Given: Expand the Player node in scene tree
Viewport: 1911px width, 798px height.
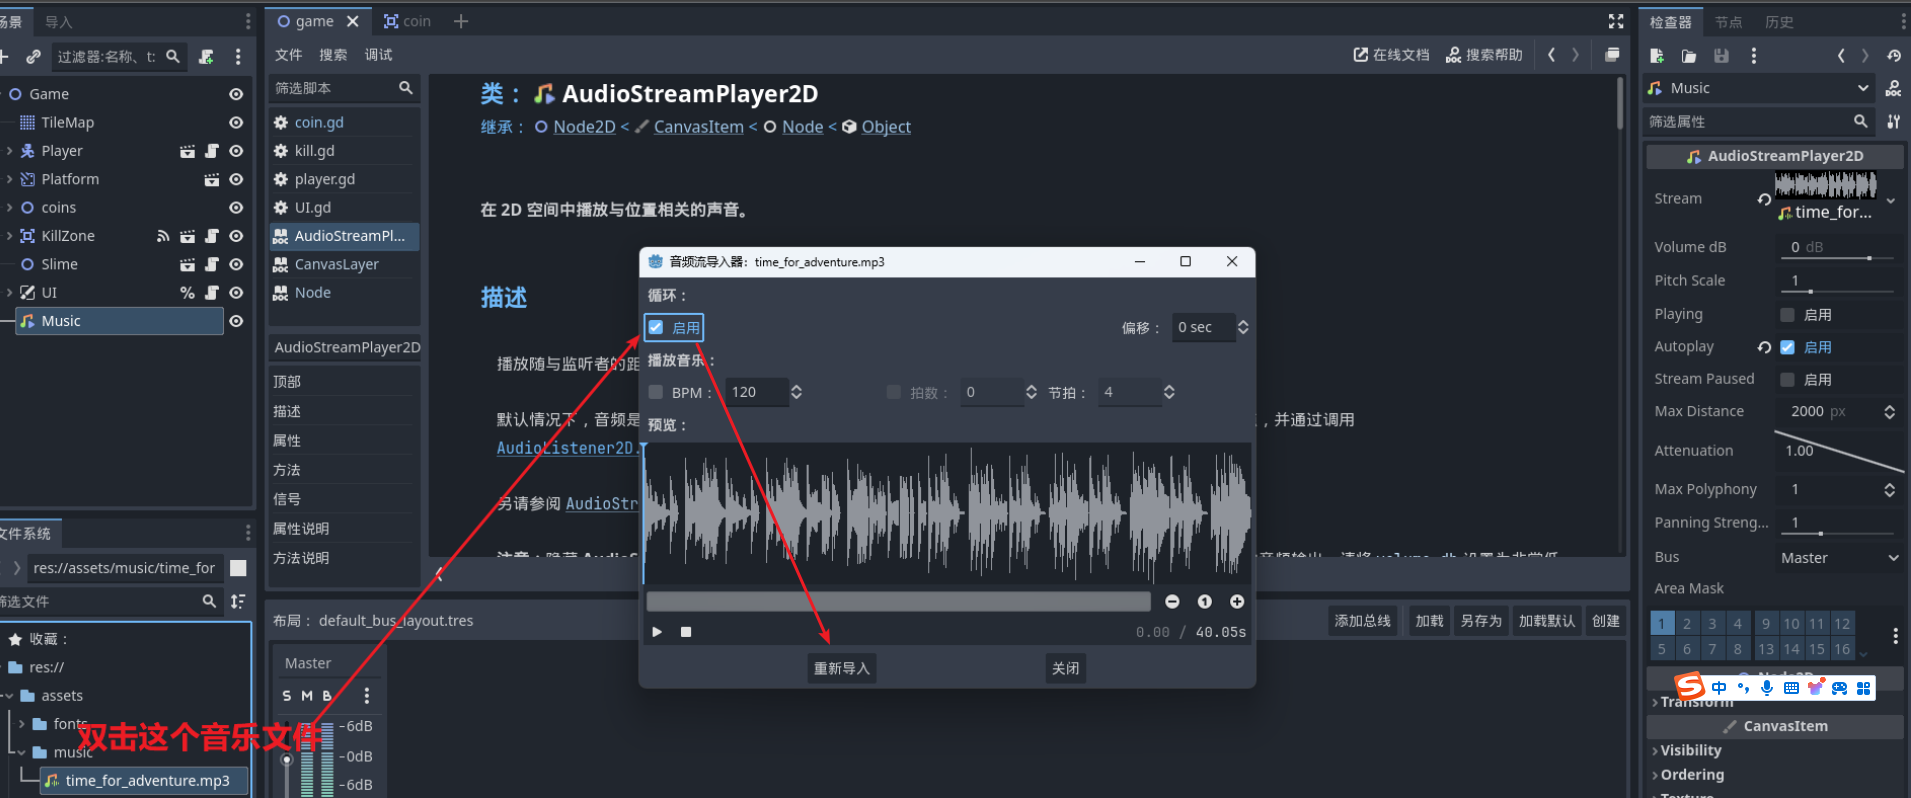Looking at the screenshot, I should 9,151.
